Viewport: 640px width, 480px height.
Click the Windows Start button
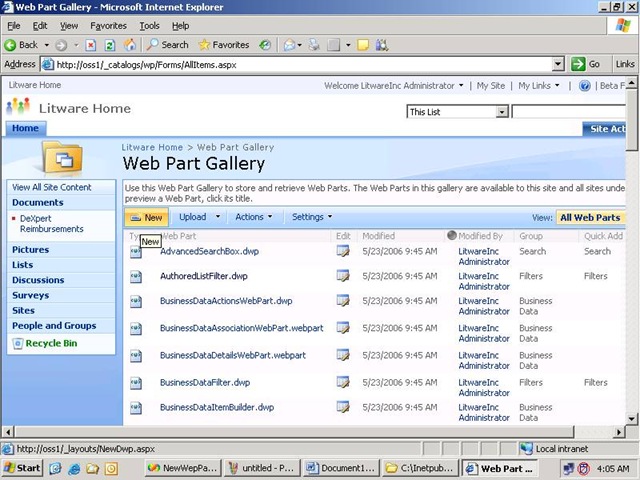pos(22,468)
